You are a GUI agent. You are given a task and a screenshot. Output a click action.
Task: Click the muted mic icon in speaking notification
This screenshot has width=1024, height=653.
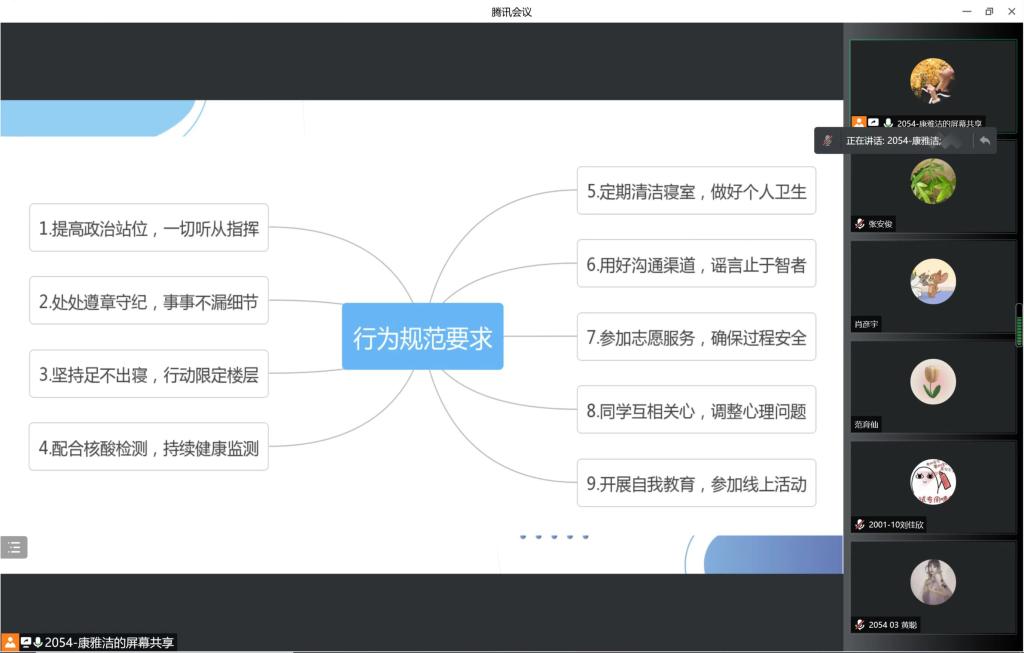point(827,141)
